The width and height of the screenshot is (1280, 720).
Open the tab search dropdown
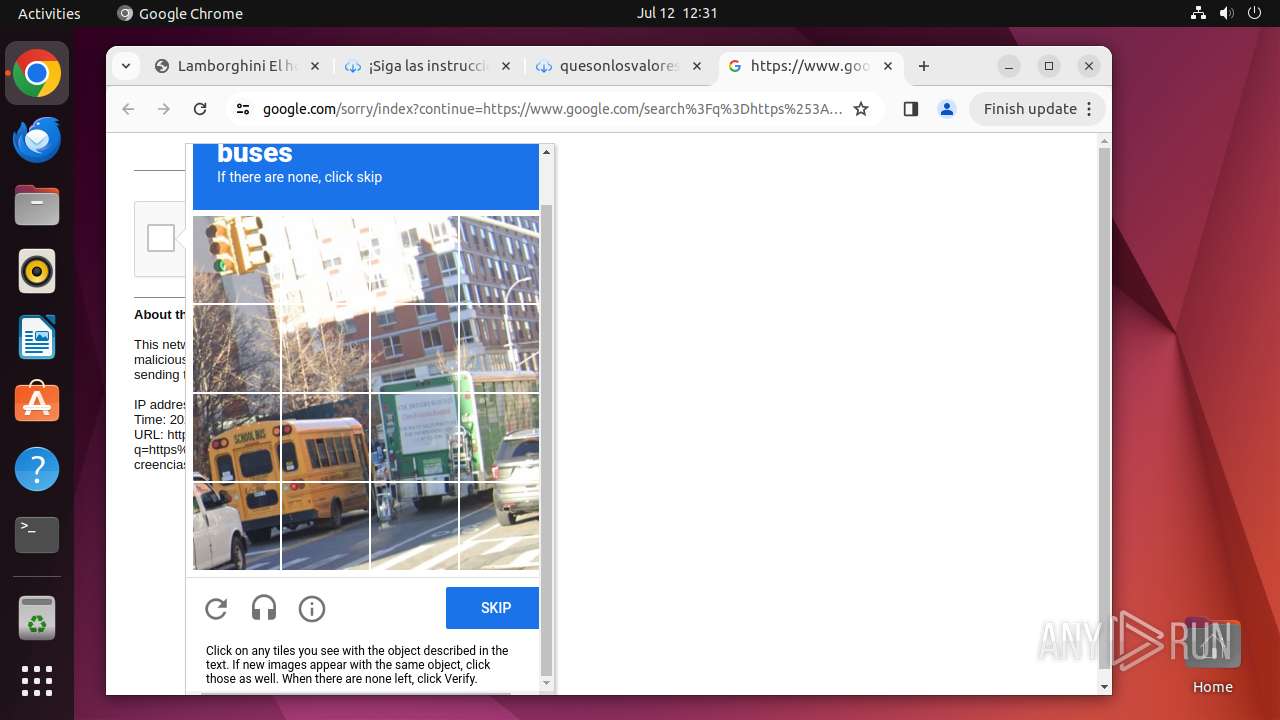(125, 66)
